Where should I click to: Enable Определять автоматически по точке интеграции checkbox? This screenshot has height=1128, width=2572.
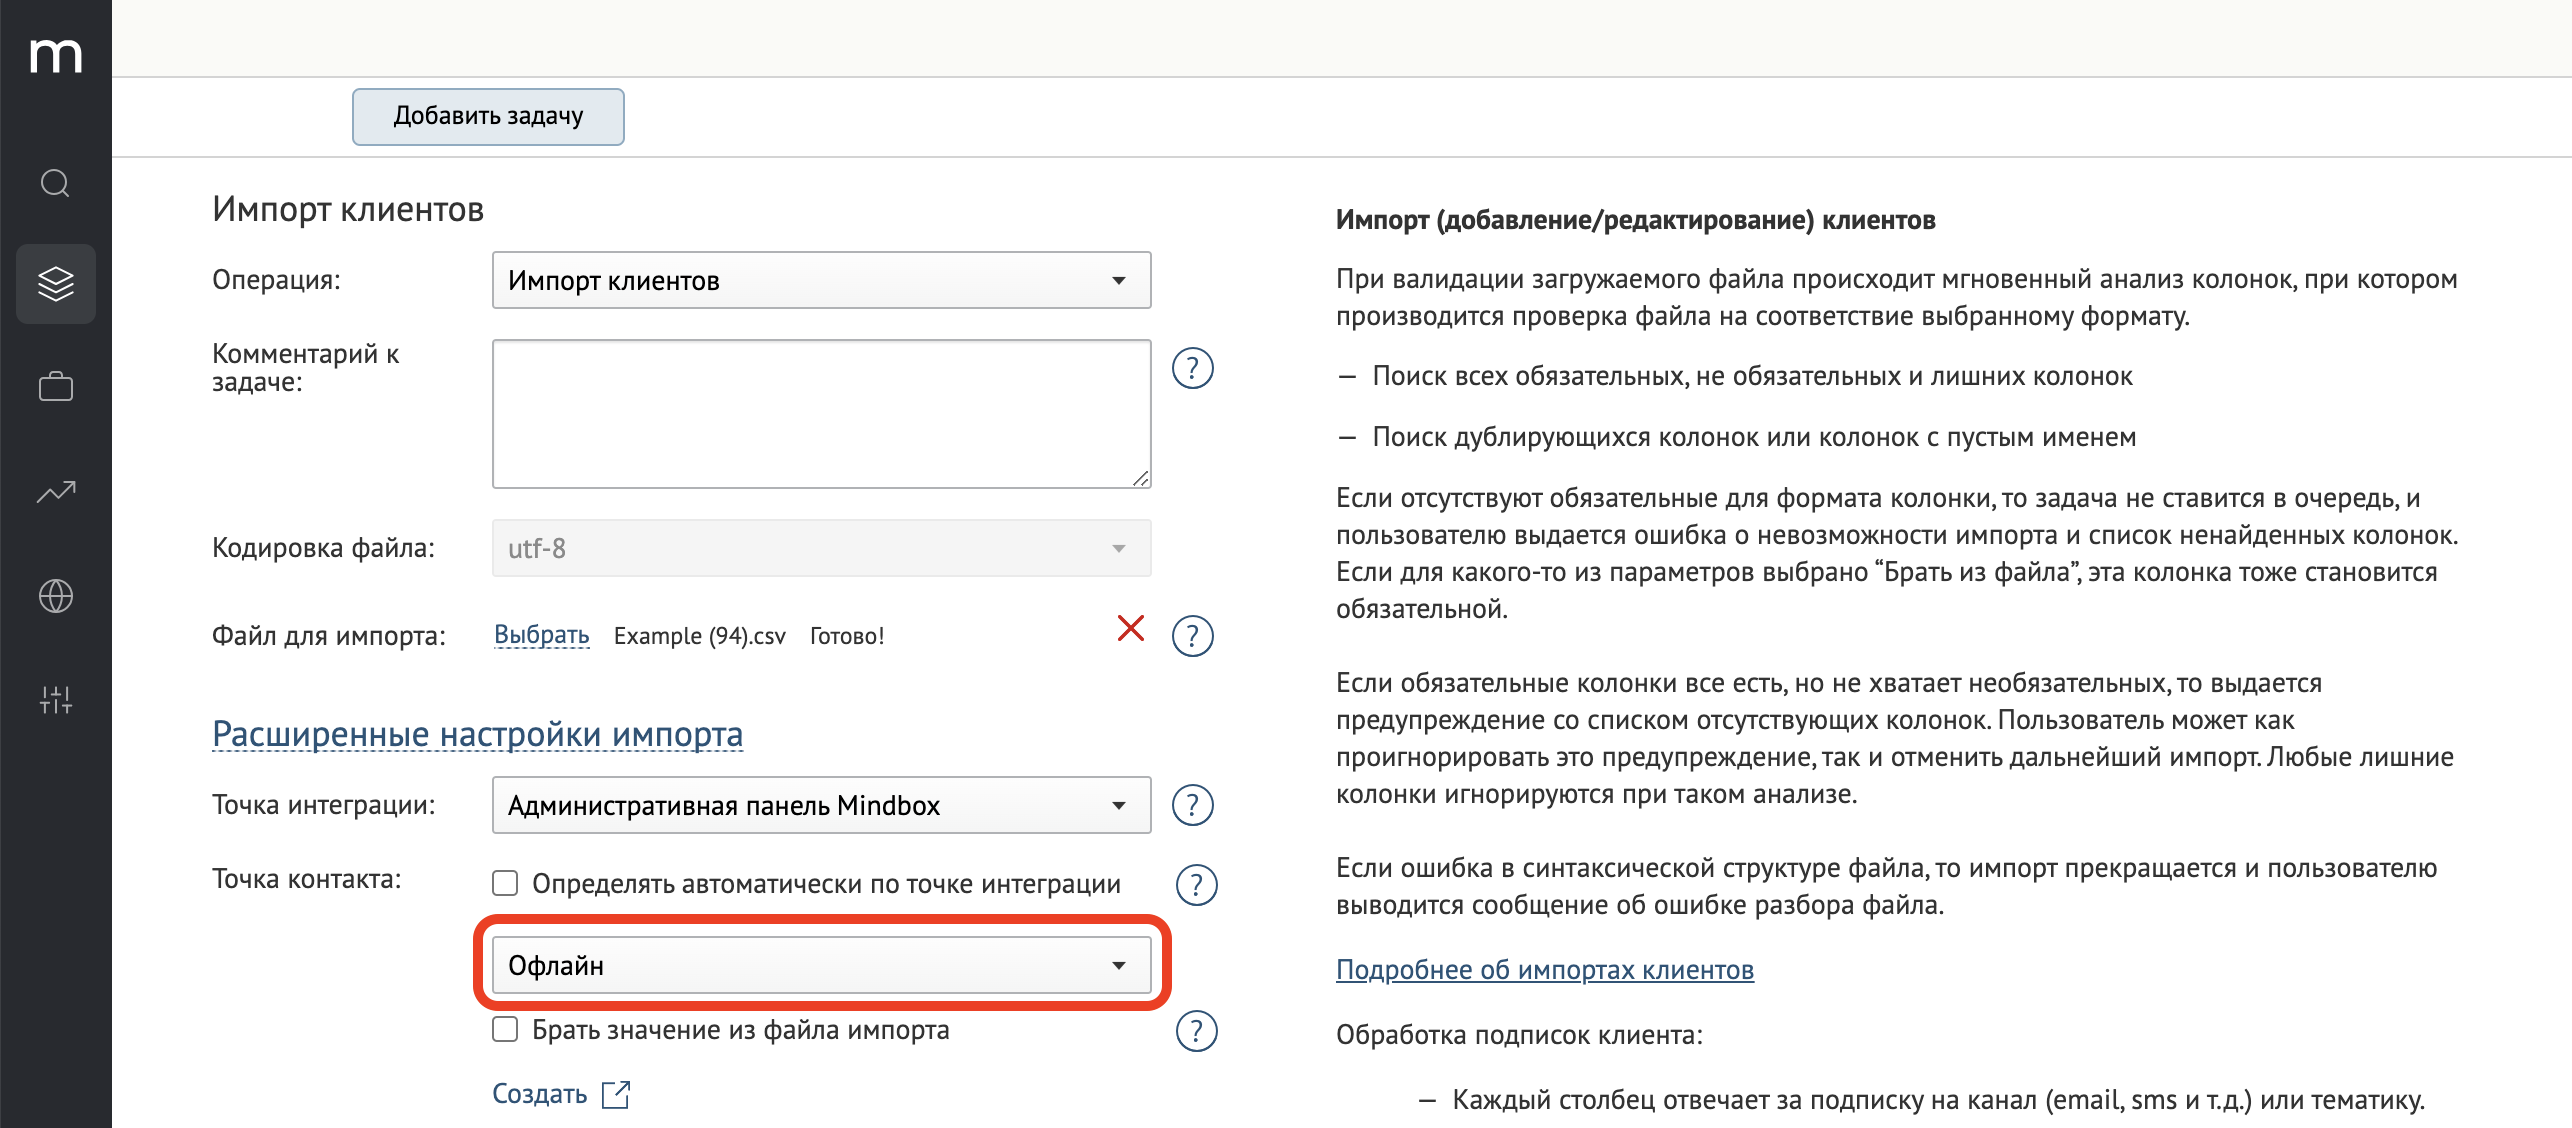point(505,883)
